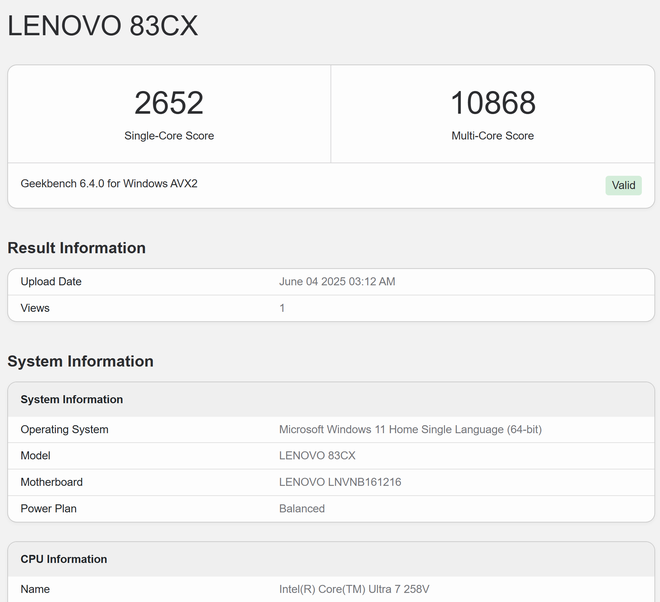Click the Geekbench 6.4.0 for Windows AVX2 text
The image size is (660, 602).
pos(109,184)
